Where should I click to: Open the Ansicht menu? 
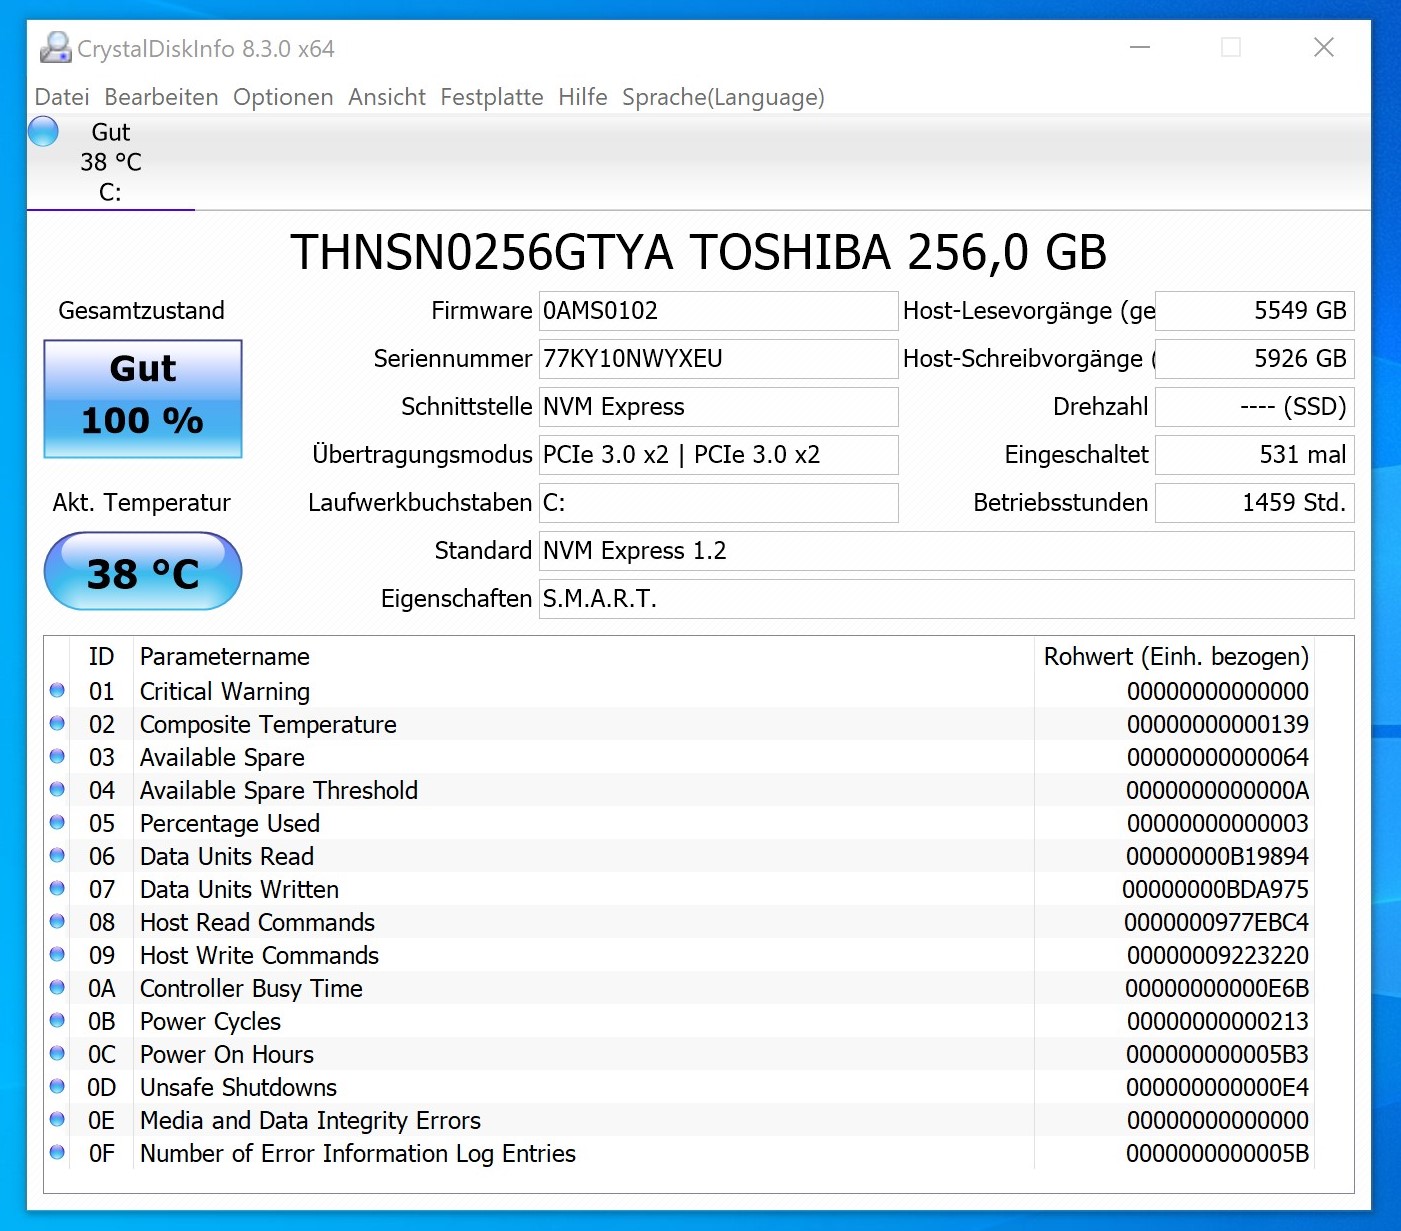pyautogui.click(x=387, y=97)
